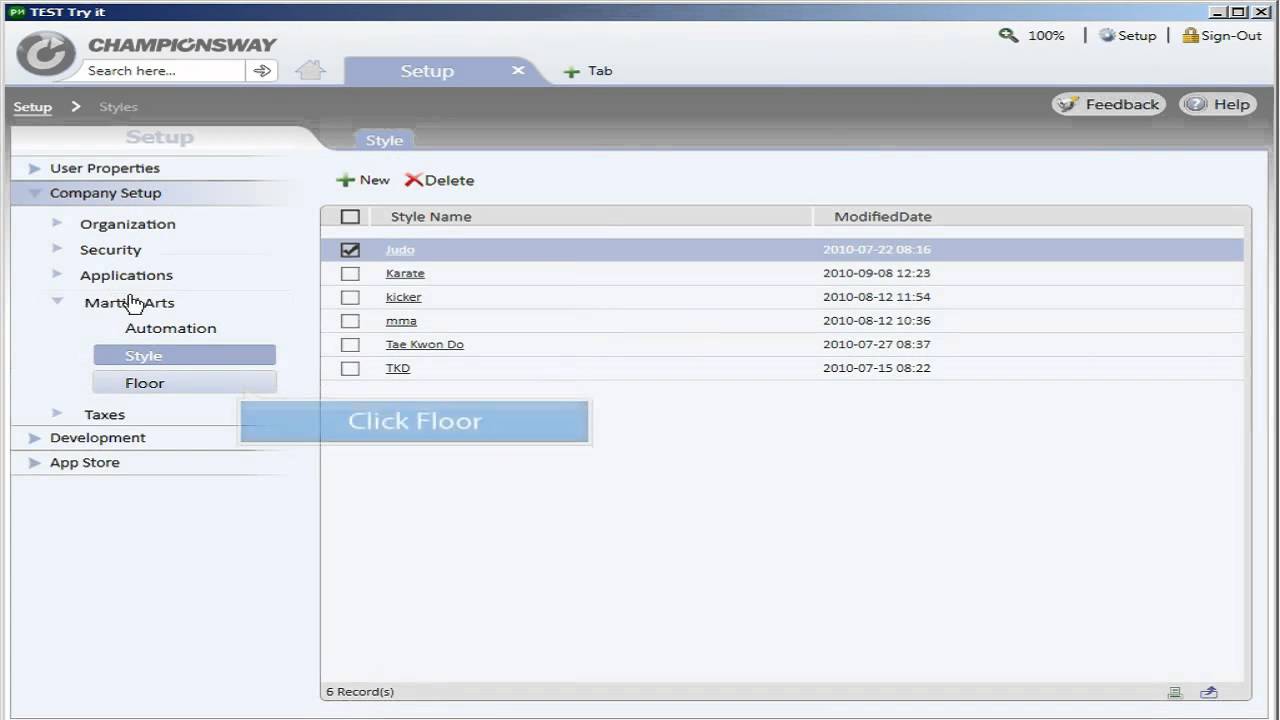Open the Help button
The height and width of the screenshot is (720, 1280).
pyautogui.click(x=1218, y=104)
